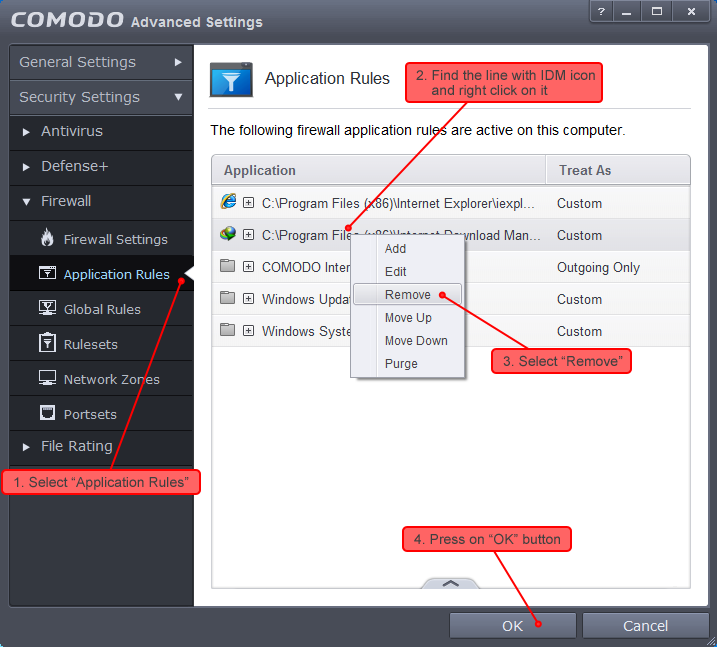Image resolution: width=717 pixels, height=647 pixels.
Task: Click Outgoing Only in the COMODO row
Action: 598,267
